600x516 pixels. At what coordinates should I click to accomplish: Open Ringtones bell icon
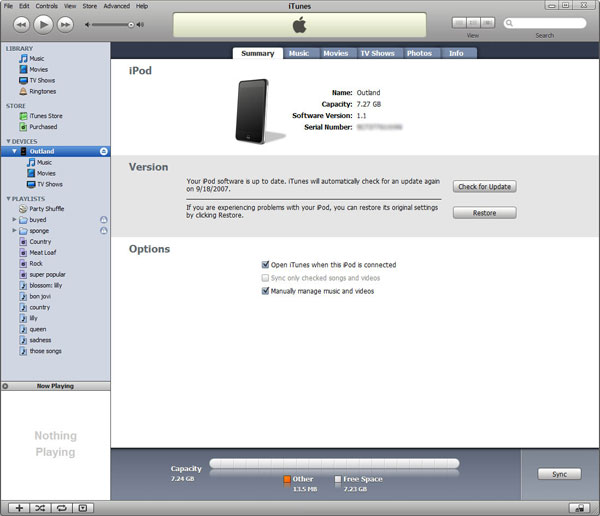[23, 91]
